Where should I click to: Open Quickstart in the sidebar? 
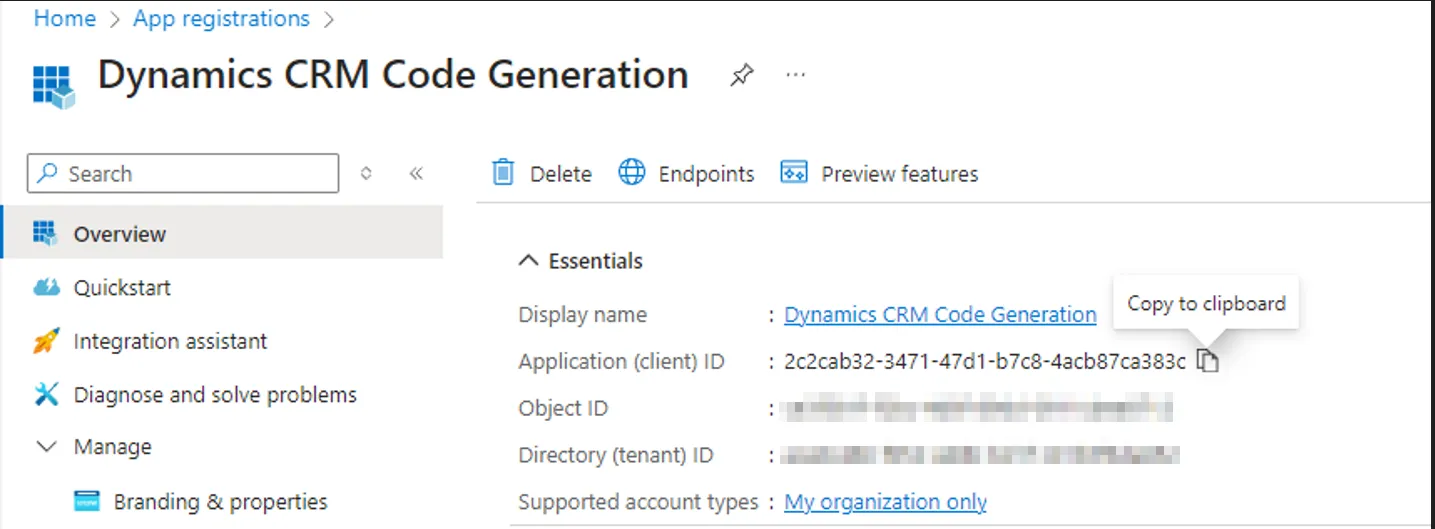coord(122,287)
